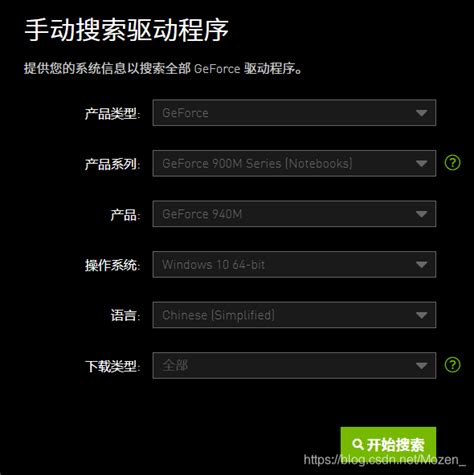Open the GeForce 900M Series (Notebooks) selector
Image resolution: width=474 pixels, height=475 pixels.
click(294, 163)
